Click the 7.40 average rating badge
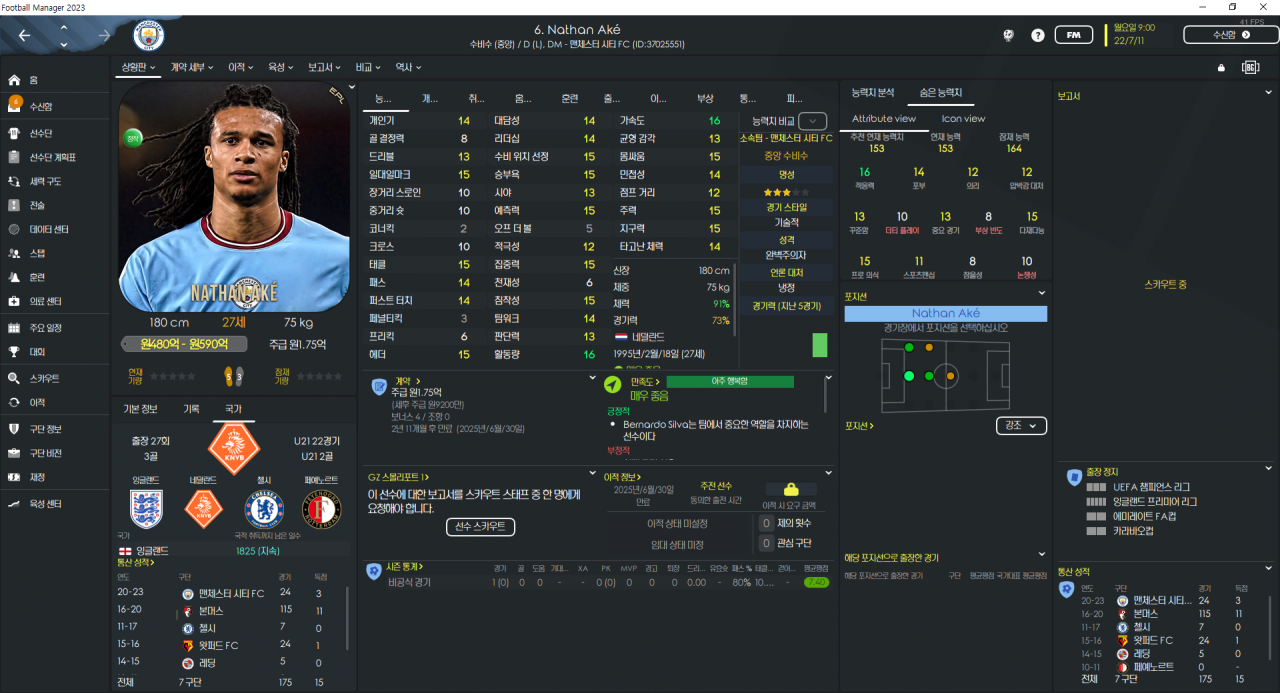The width and height of the screenshot is (1280, 693). [x=817, y=582]
